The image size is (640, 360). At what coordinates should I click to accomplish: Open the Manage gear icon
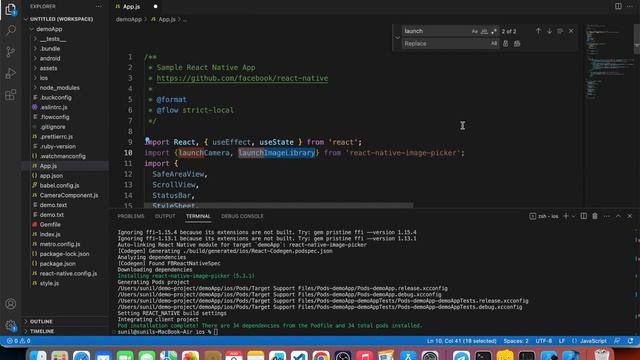tap(11, 325)
